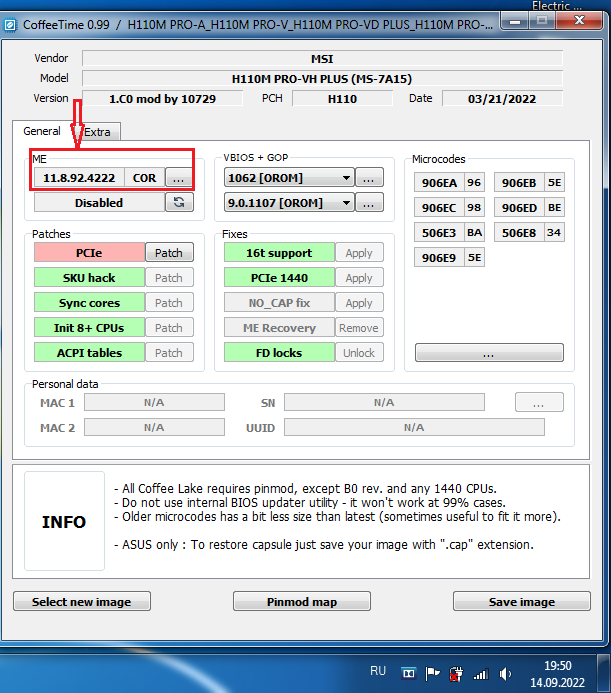Switch to the Extra tab
Viewport: 611px width, 693px height.
(98, 132)
